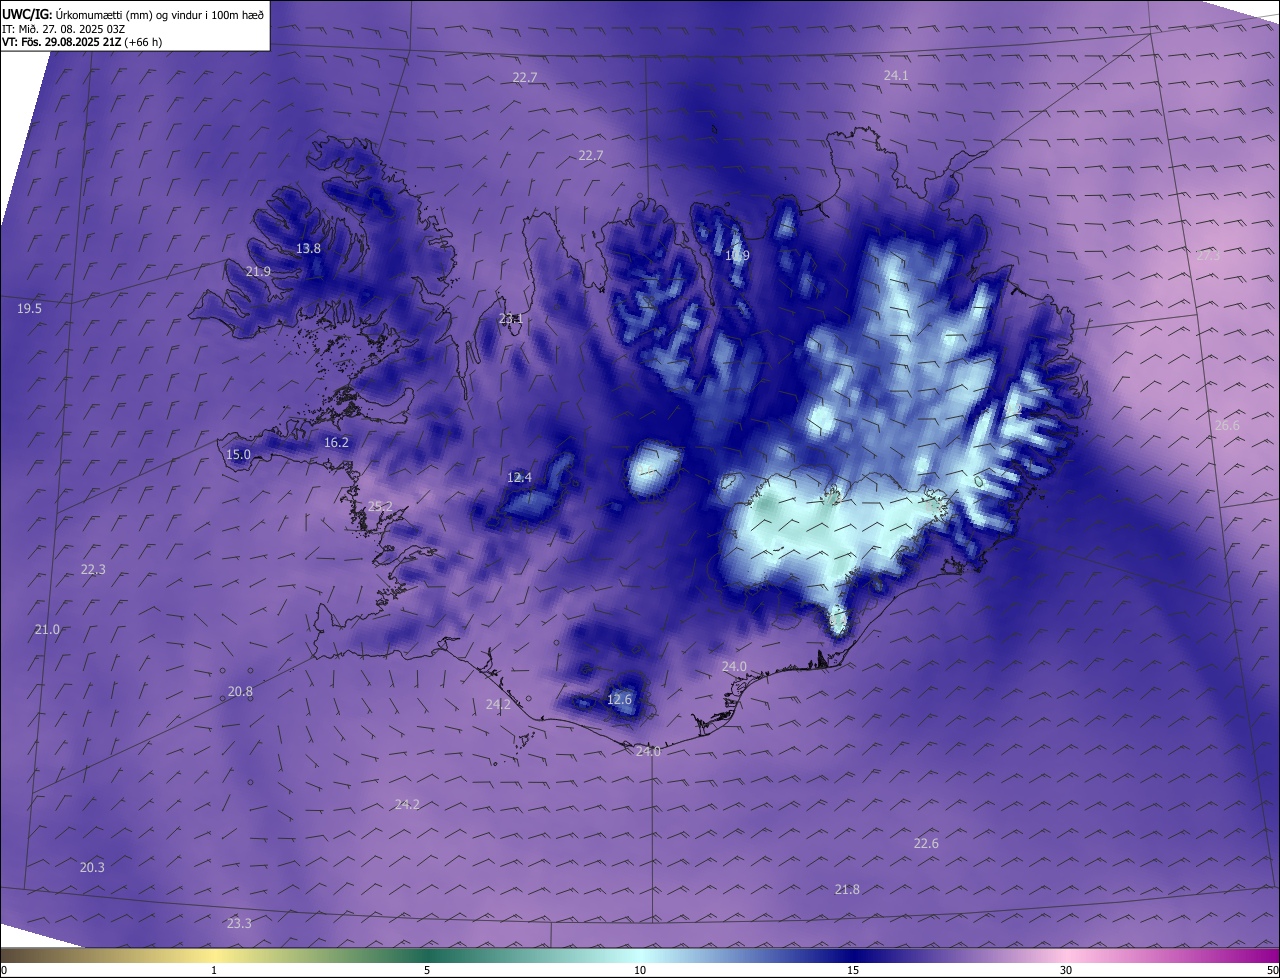This screenshot has height=978, width=1280.
Task: Click the 19.5 value label on the map
Action: [x=30, y=309]
